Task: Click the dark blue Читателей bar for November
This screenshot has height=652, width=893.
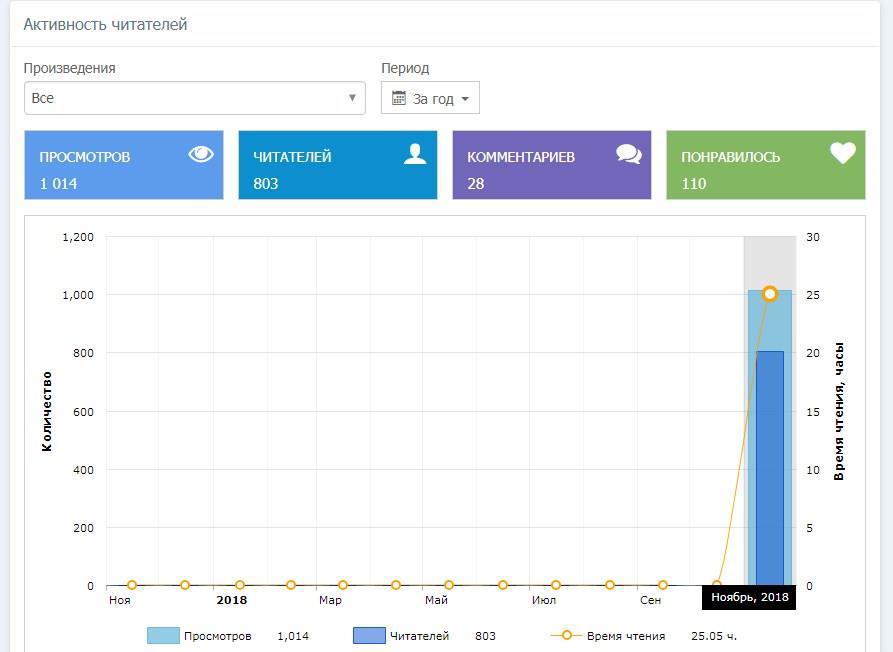Action: pyautogui.click(x=770, y=470)
